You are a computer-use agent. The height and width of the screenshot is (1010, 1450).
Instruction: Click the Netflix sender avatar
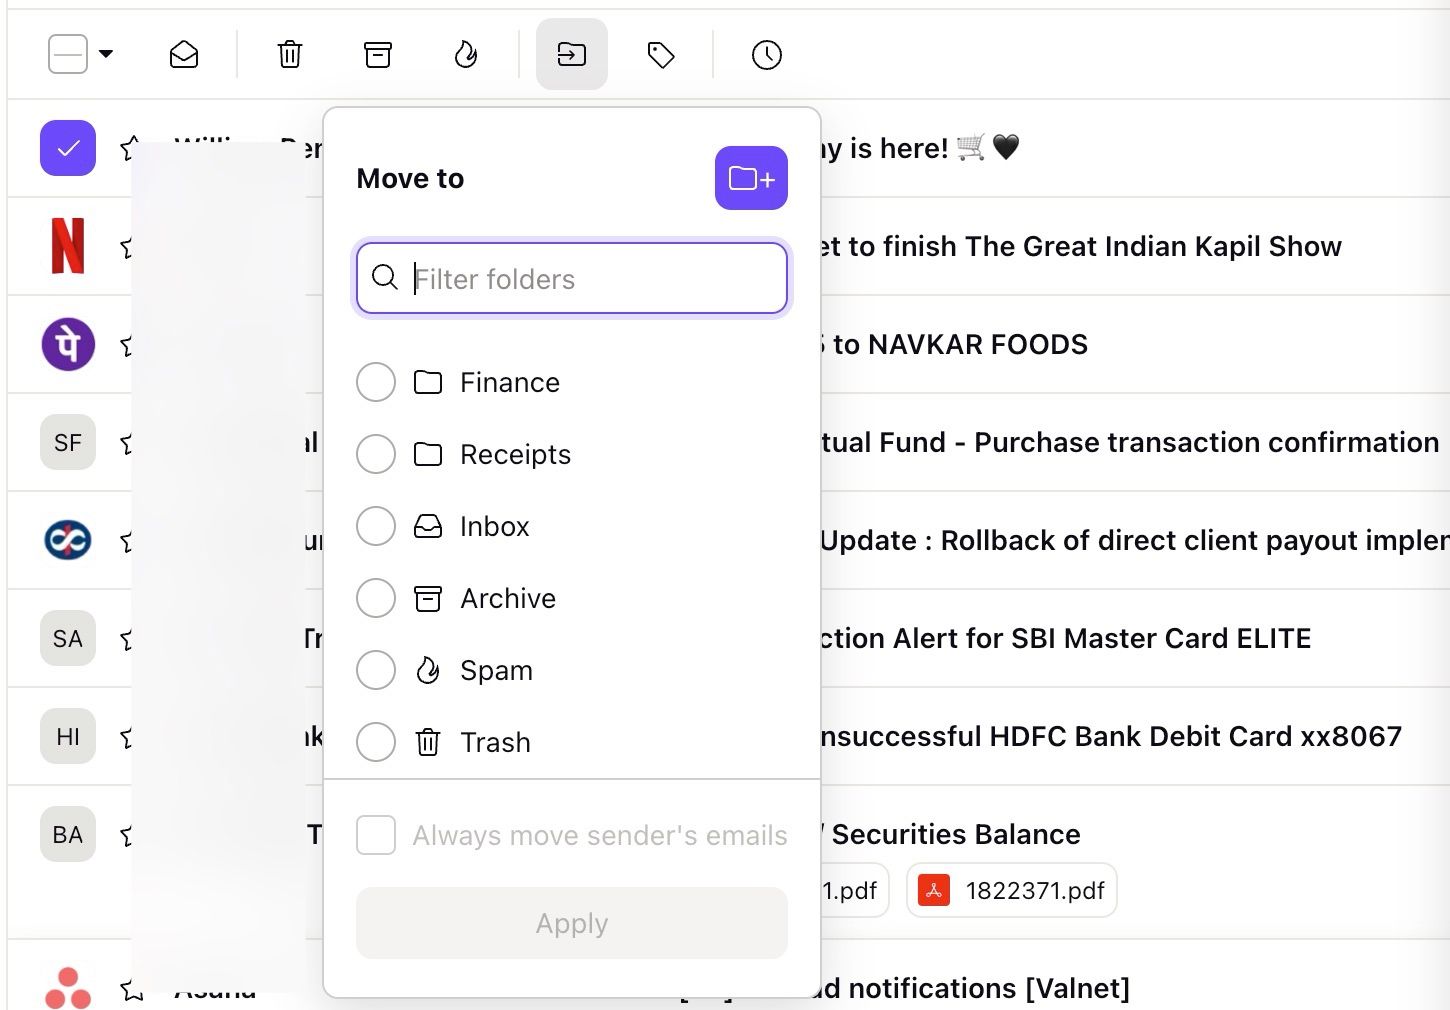click(x=68, y=246)
